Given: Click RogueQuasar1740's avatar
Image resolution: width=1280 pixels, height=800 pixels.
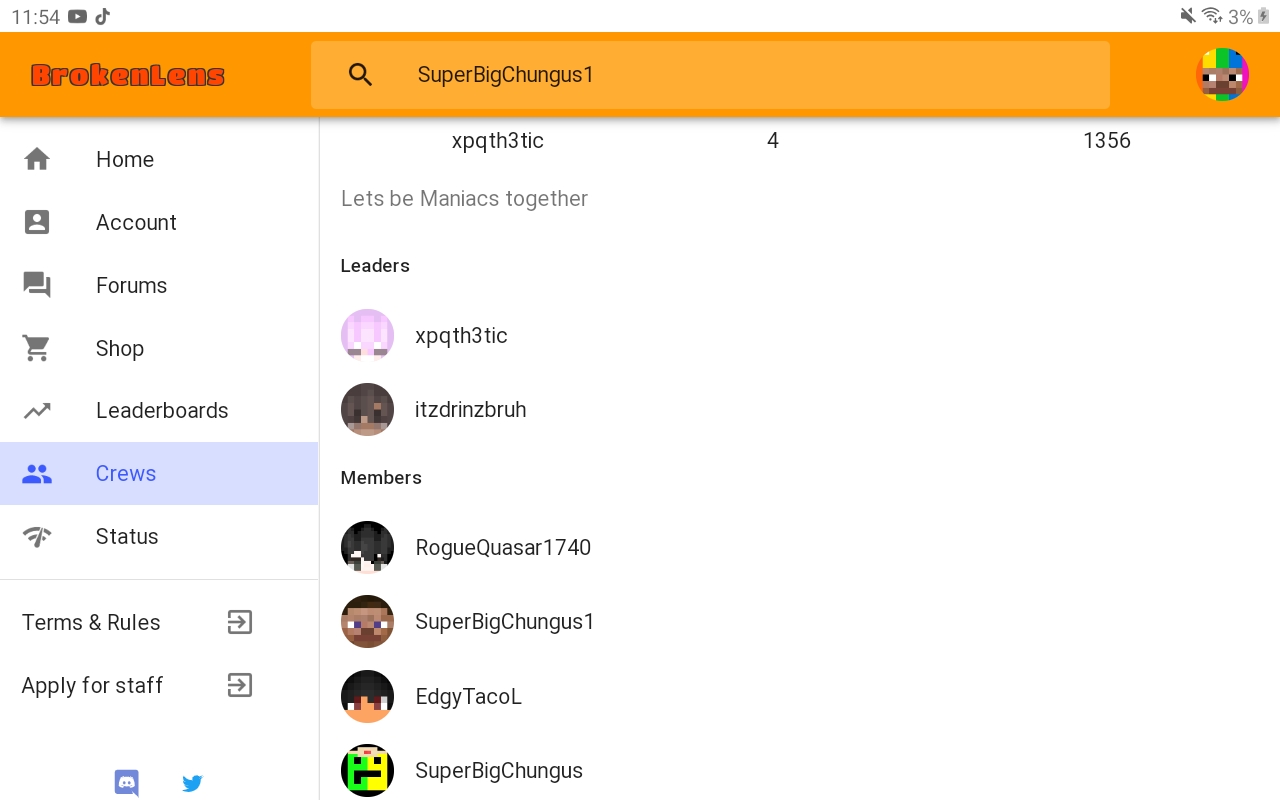Looking at the screenshot, I should click(367, 547).
